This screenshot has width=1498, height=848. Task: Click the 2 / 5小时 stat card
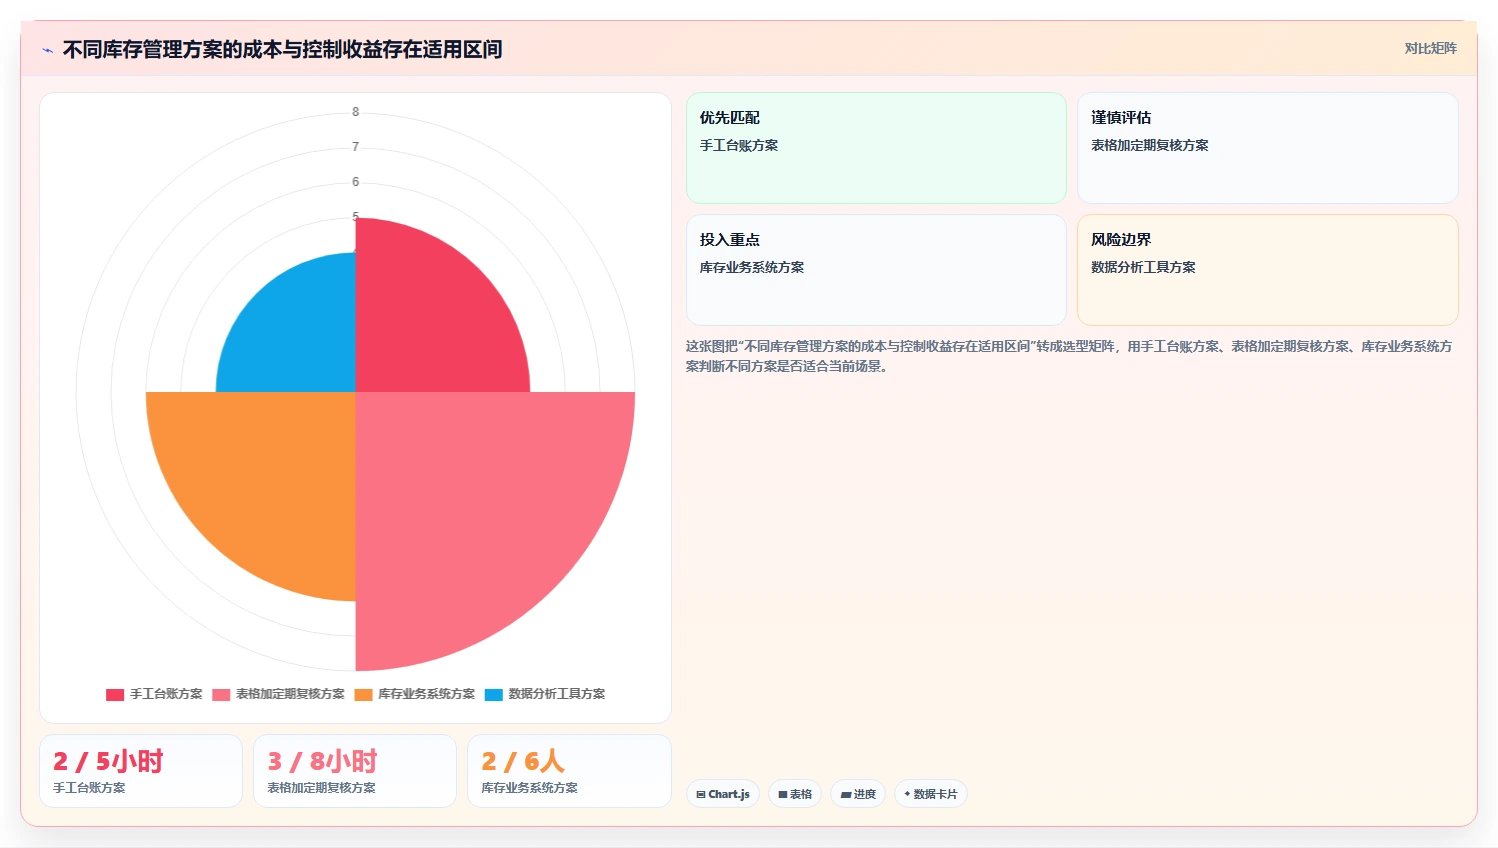coord(141,771)
